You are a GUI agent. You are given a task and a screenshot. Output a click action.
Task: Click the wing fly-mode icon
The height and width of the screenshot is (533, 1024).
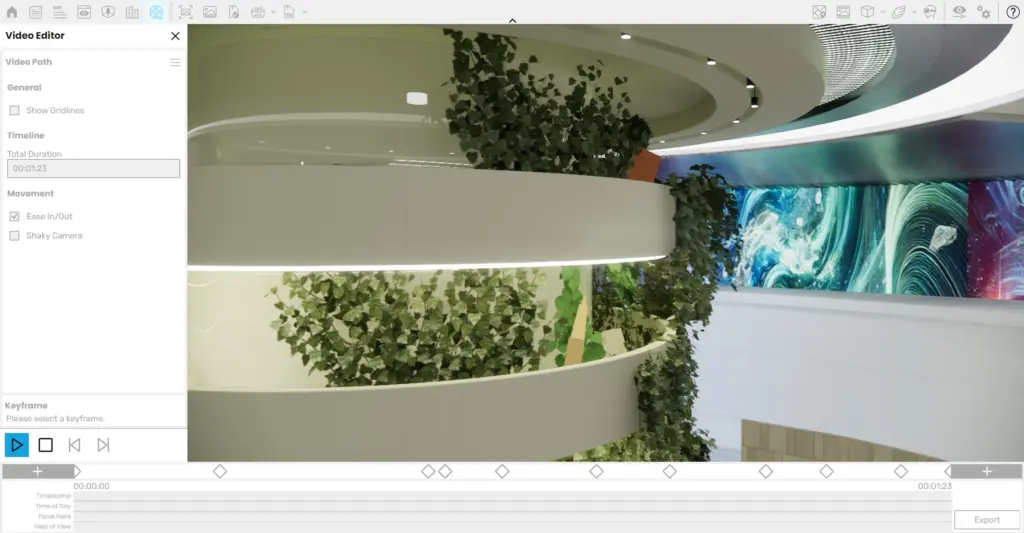coord(899,12)
